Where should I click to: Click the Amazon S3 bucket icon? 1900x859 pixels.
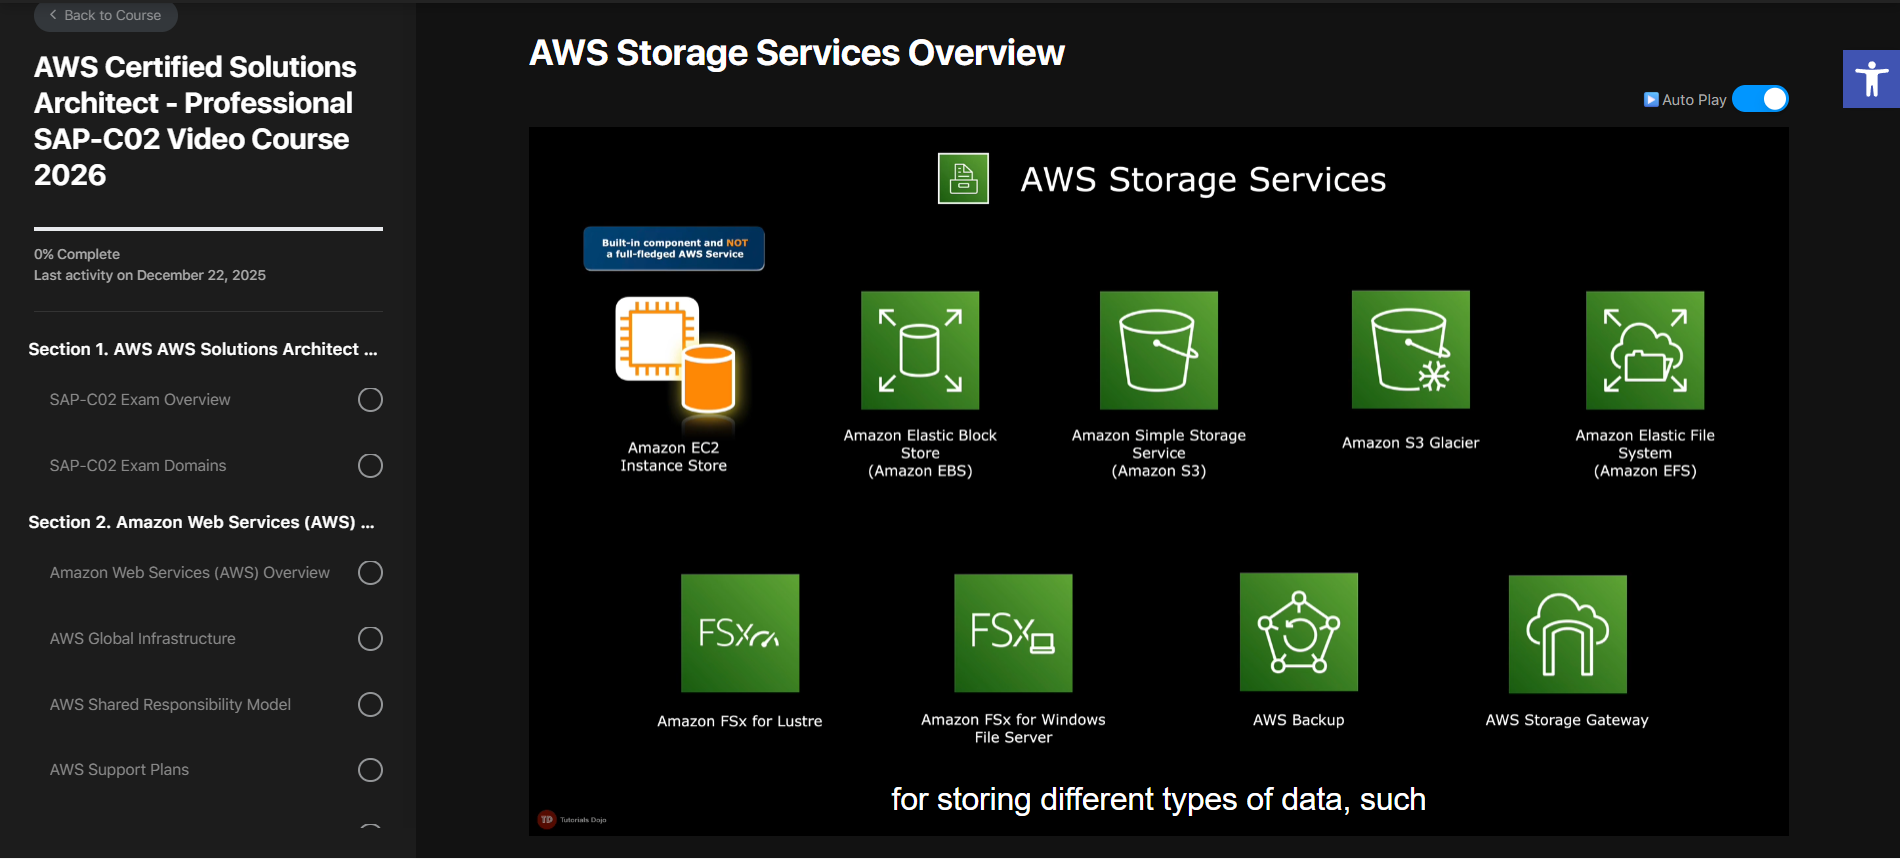click(1158, 350)
